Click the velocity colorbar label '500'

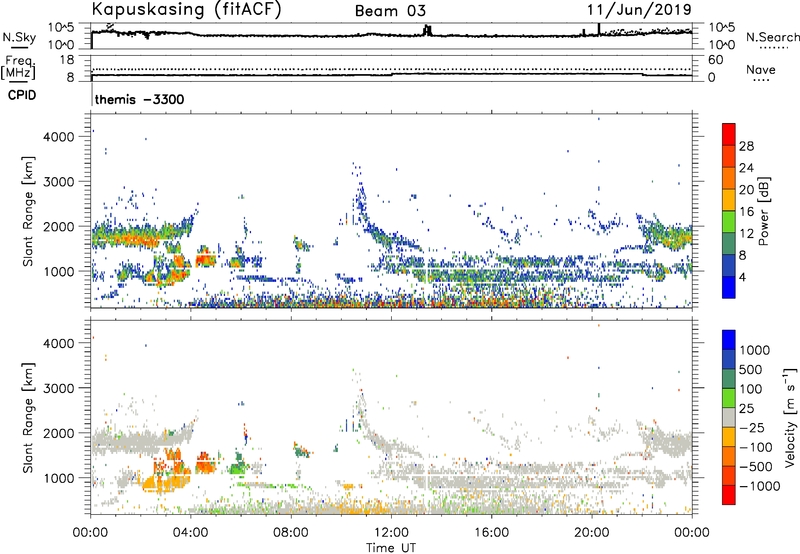point(751,369)
